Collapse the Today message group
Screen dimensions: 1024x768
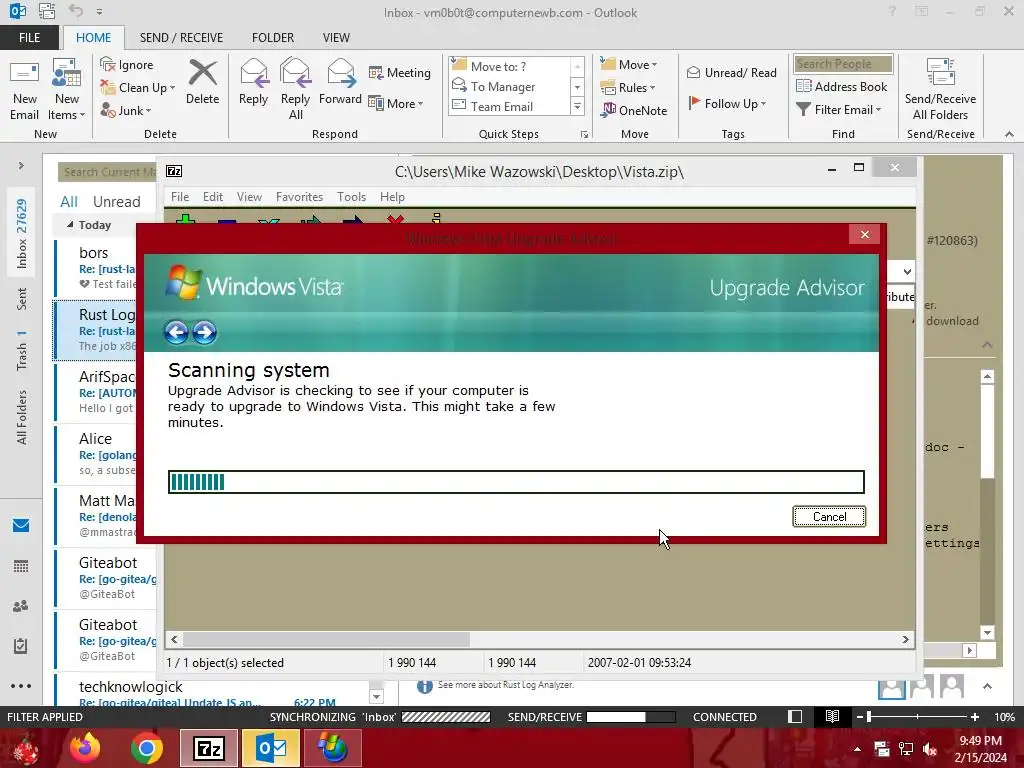point(70,225)
